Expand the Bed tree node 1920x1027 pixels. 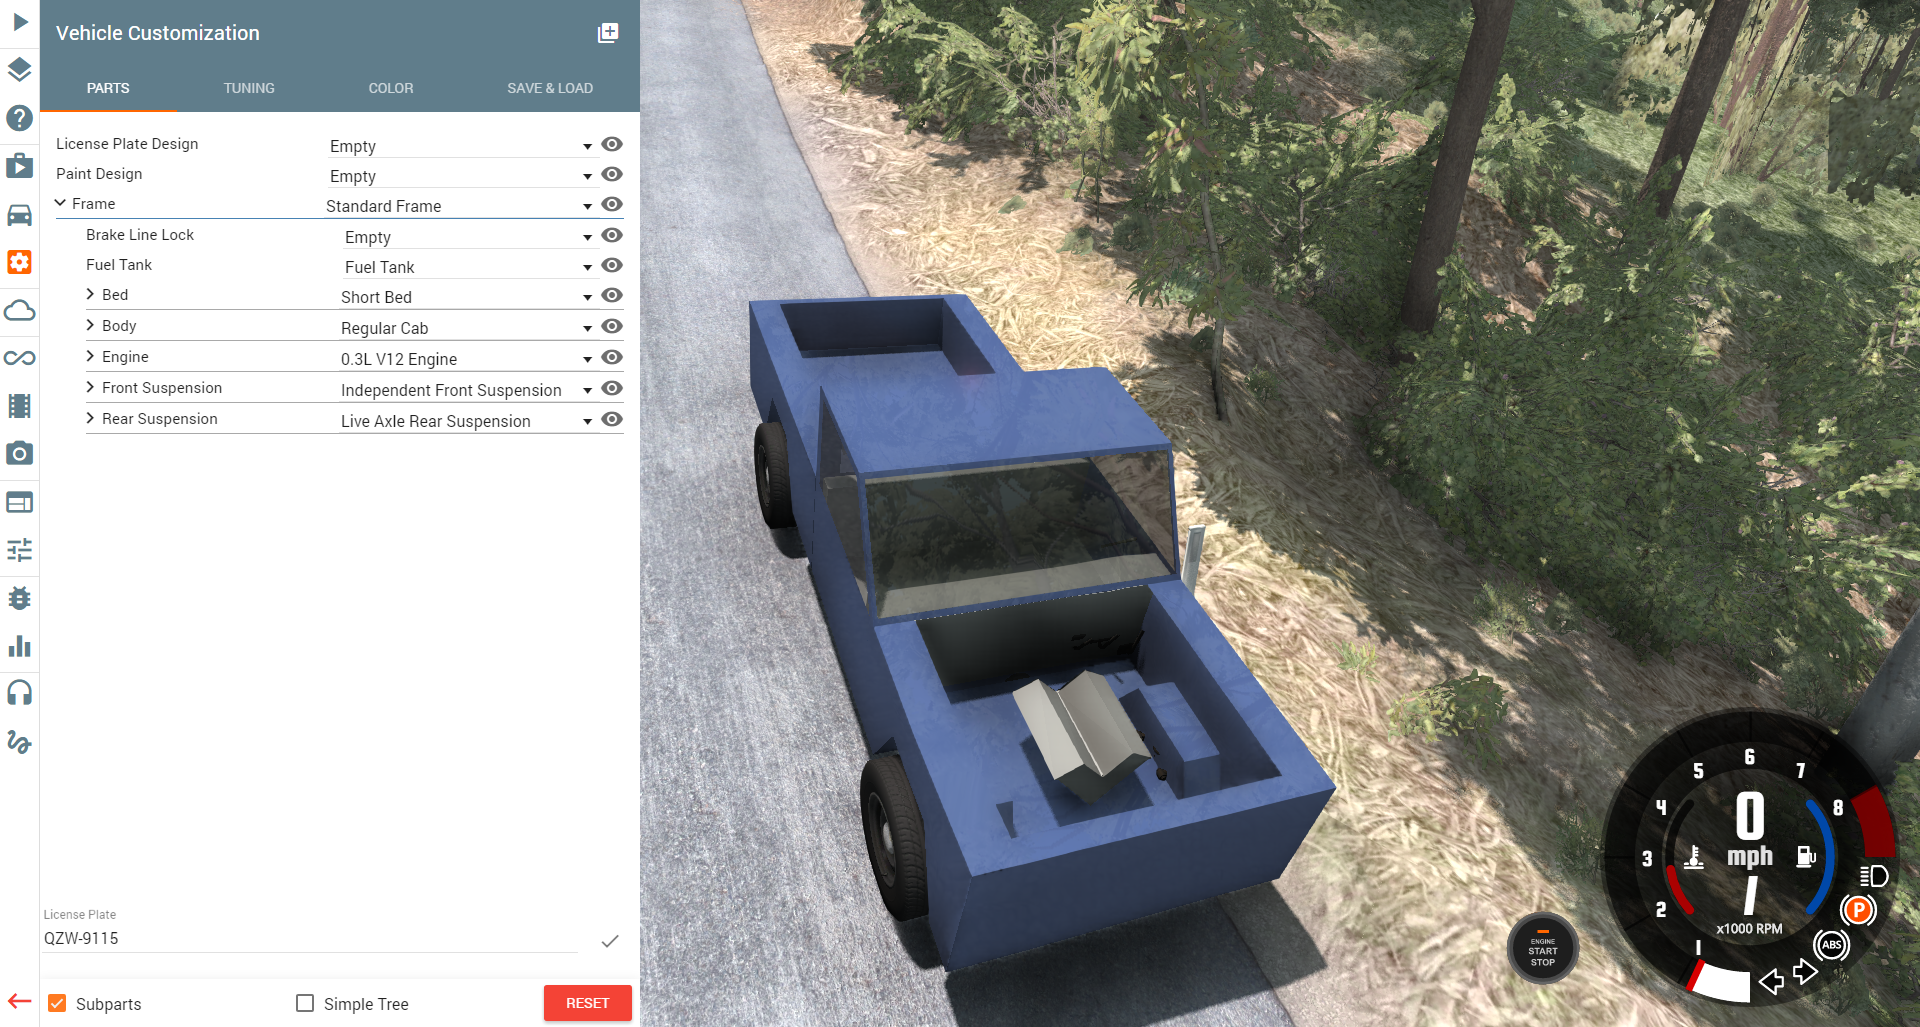(90, 294)
